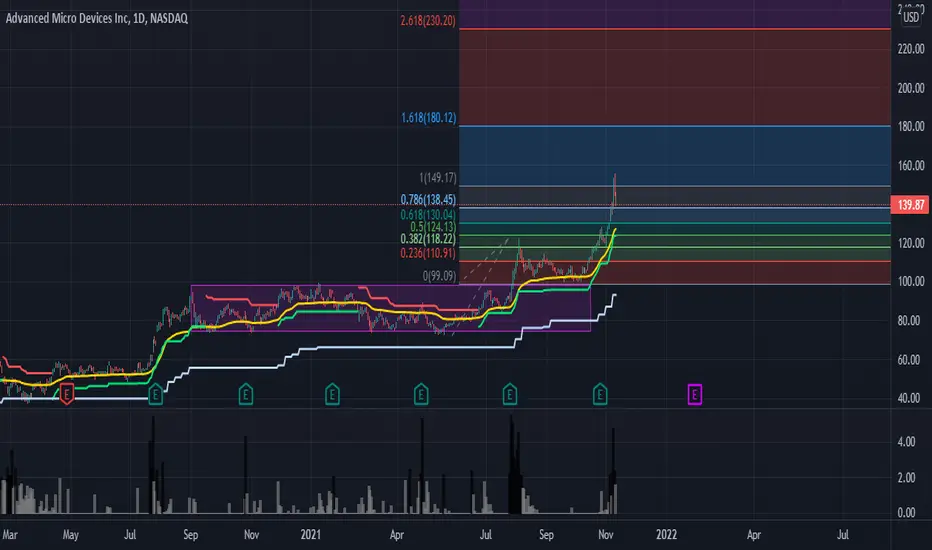Click 4.00 on the volume scale
The height and width of the screenshot is (550, 932).
click(x=906, y=442)
